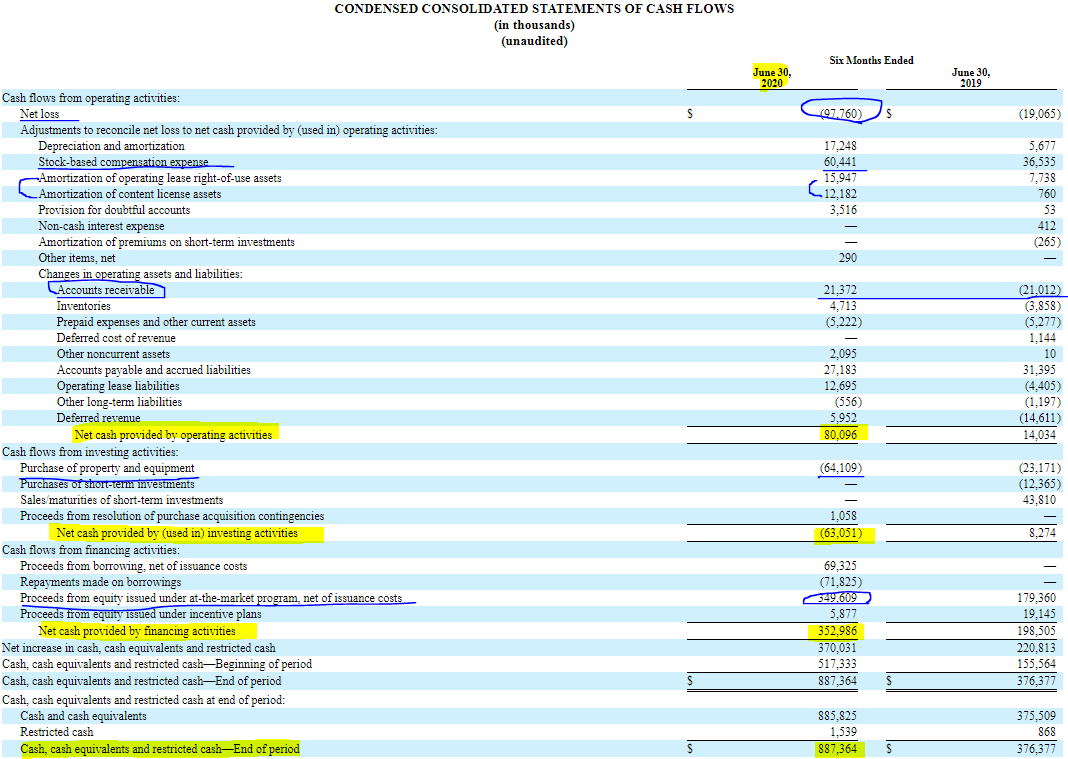1068x759 pixels.
Task: Click 'Accounts payable and accrued liabilities' label
Action: point(153,370)
